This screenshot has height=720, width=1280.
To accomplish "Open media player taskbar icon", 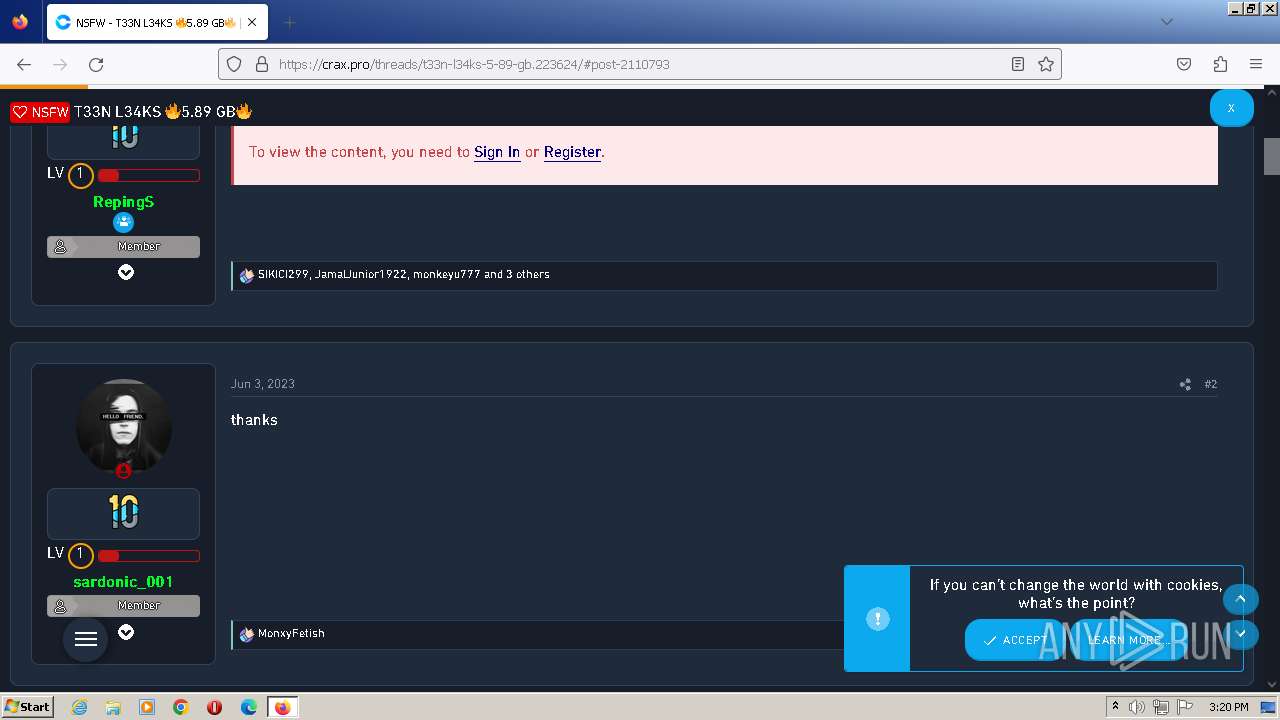I will click(147, 707).
